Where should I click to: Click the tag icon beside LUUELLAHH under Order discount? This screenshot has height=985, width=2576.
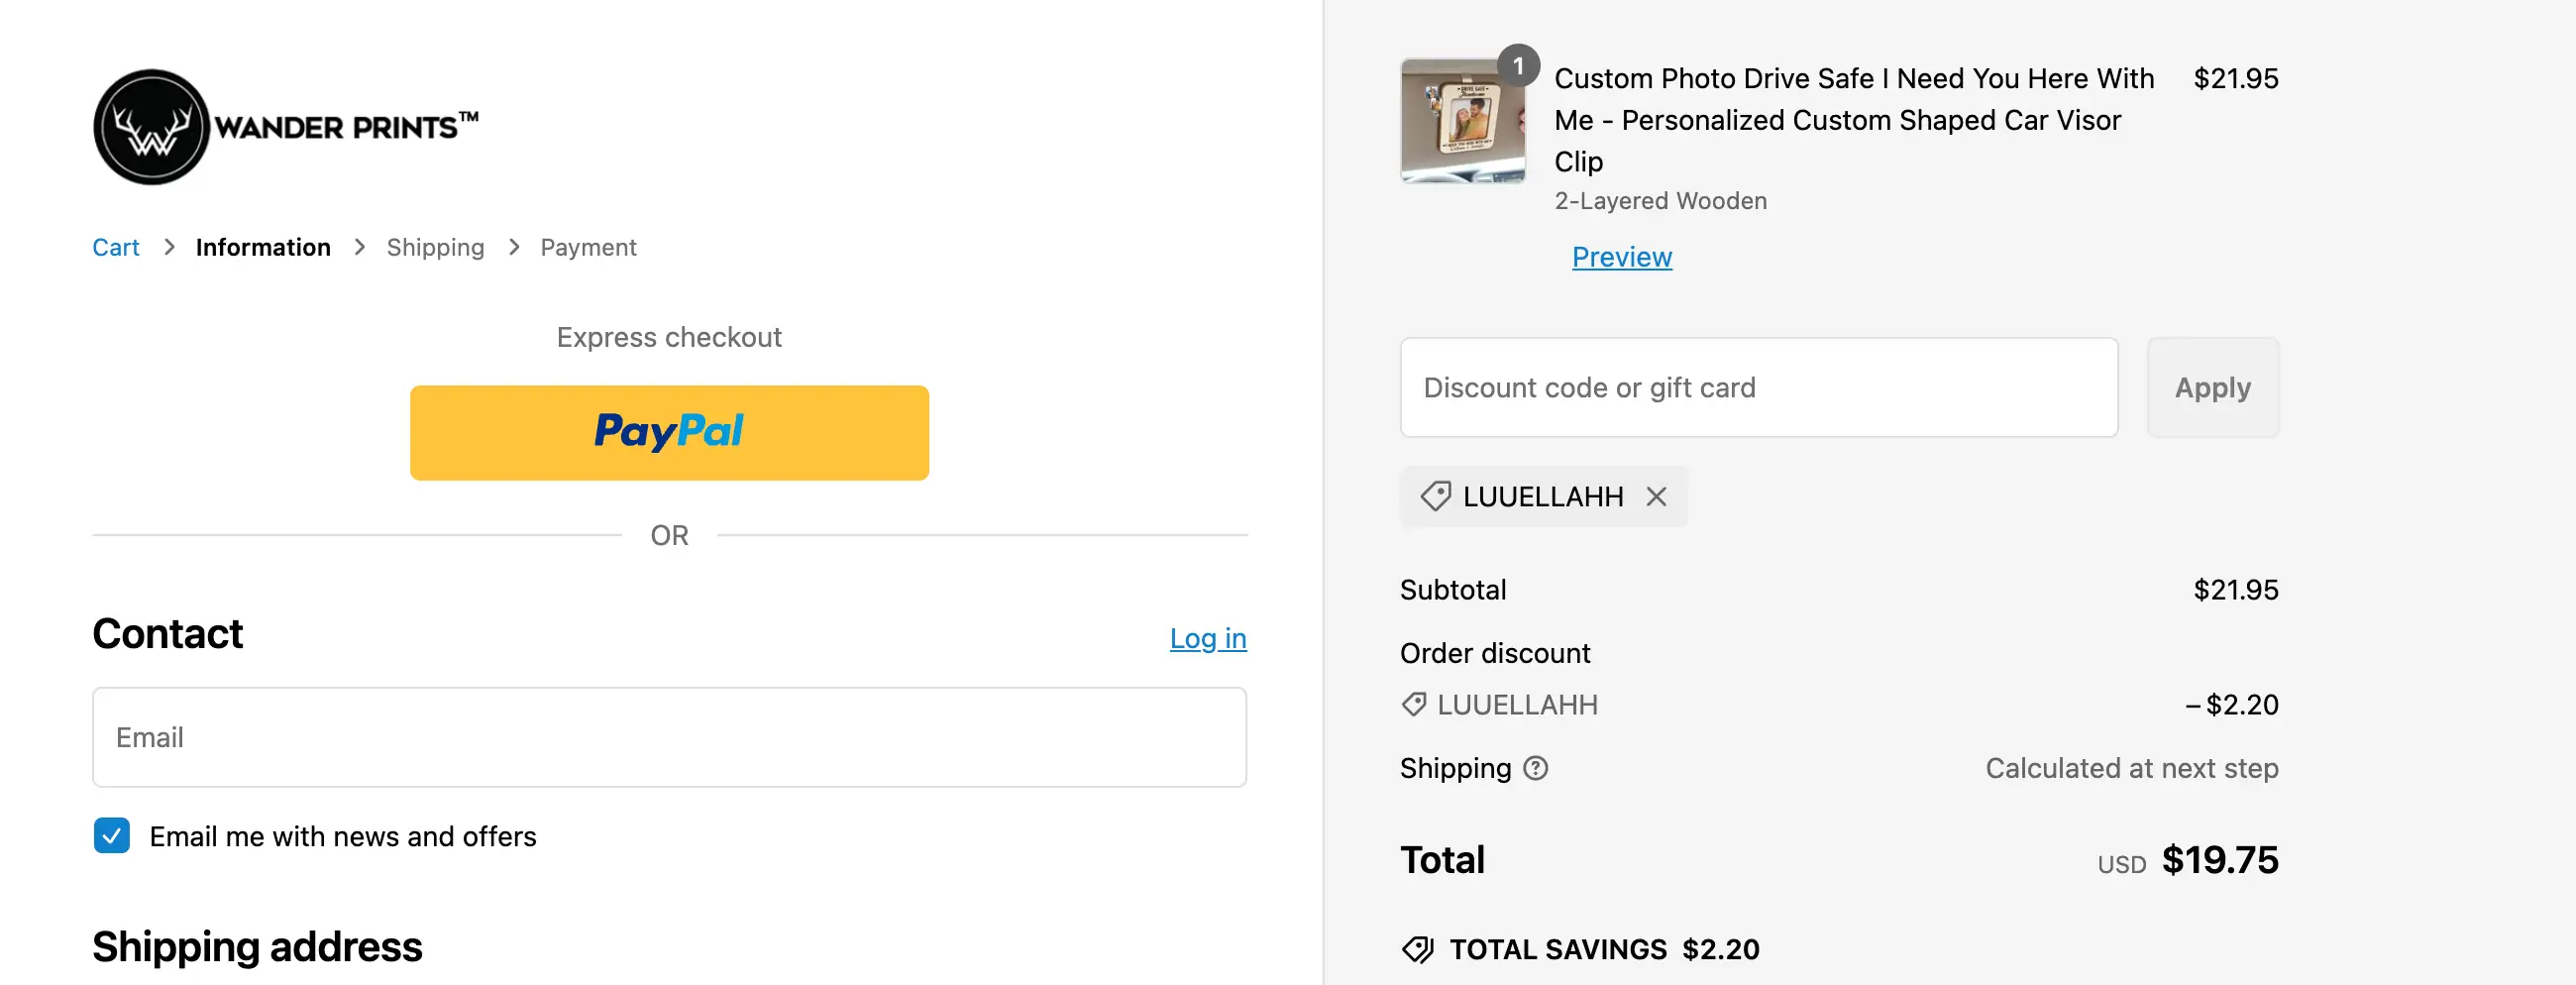point(1413,705)
